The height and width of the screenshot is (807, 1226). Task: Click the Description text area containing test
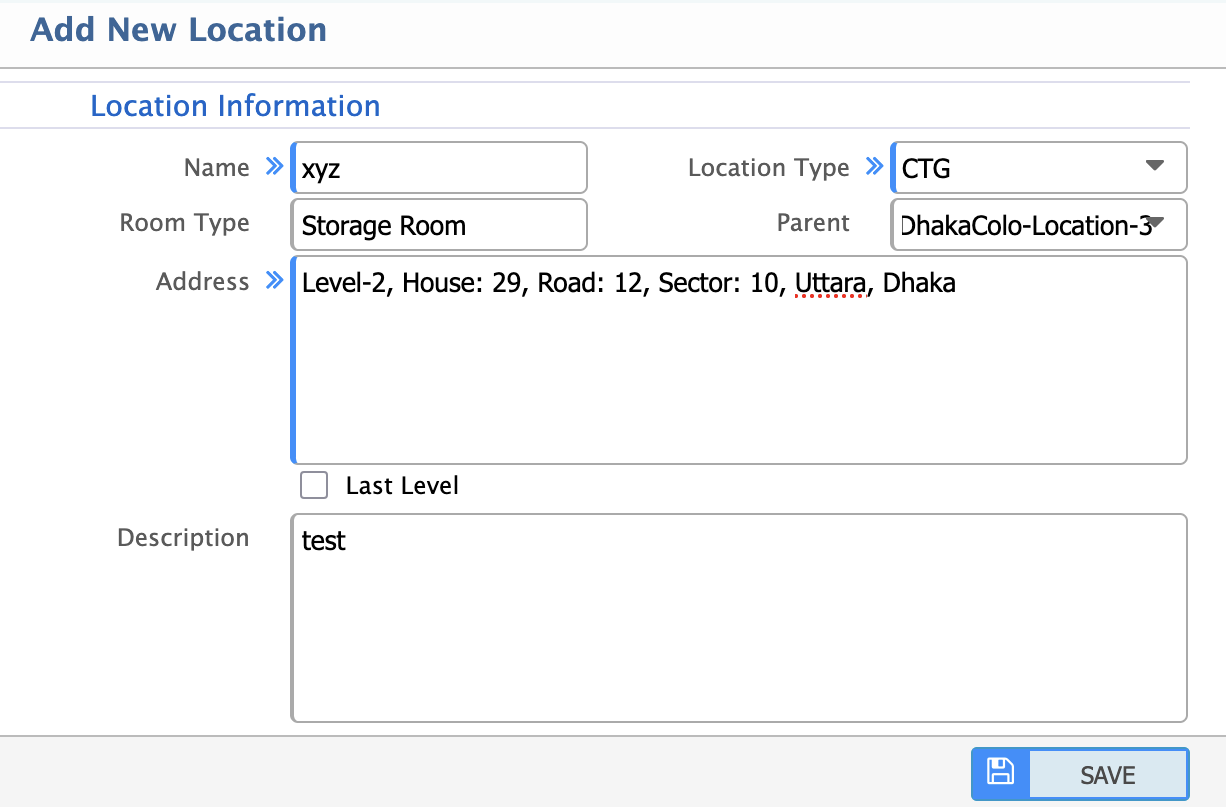tap(740, 620)
